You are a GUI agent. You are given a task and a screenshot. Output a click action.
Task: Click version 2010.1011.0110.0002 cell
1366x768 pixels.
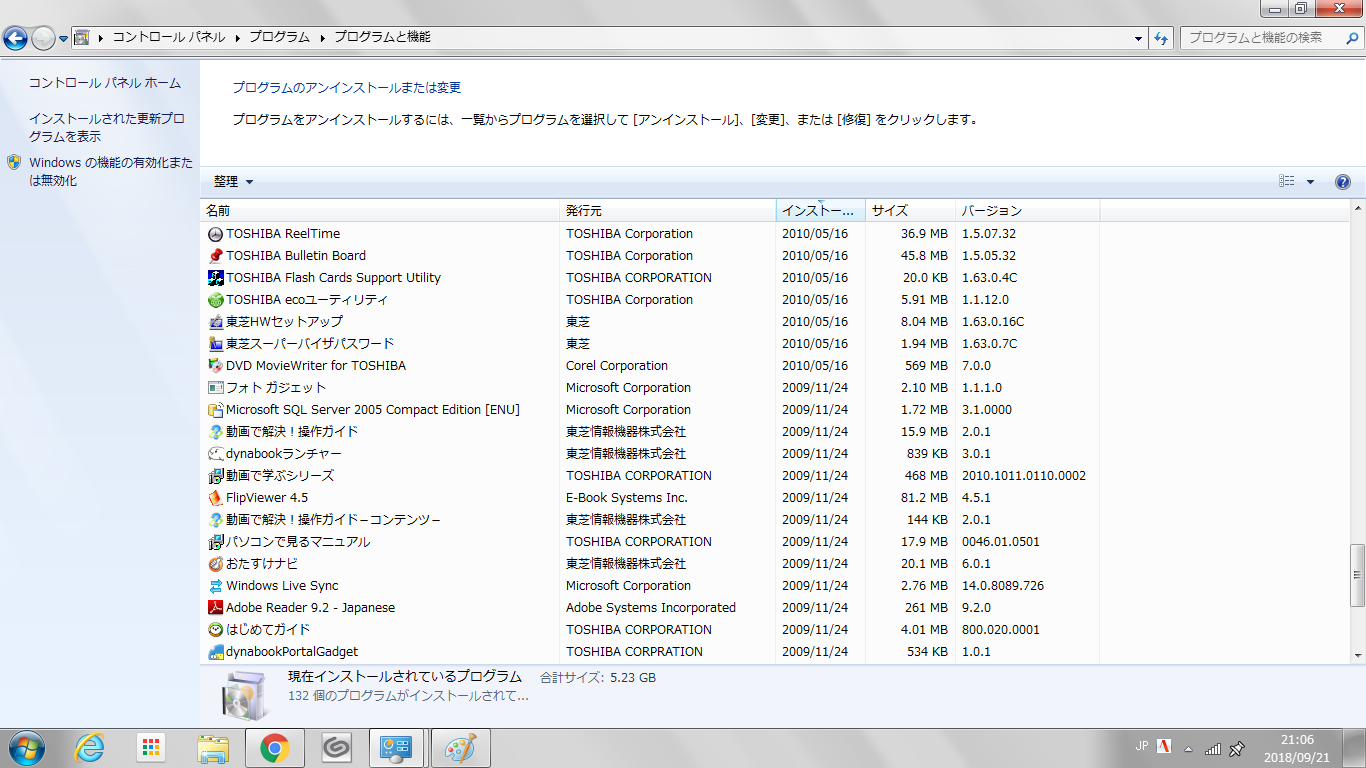[1024, 476]
